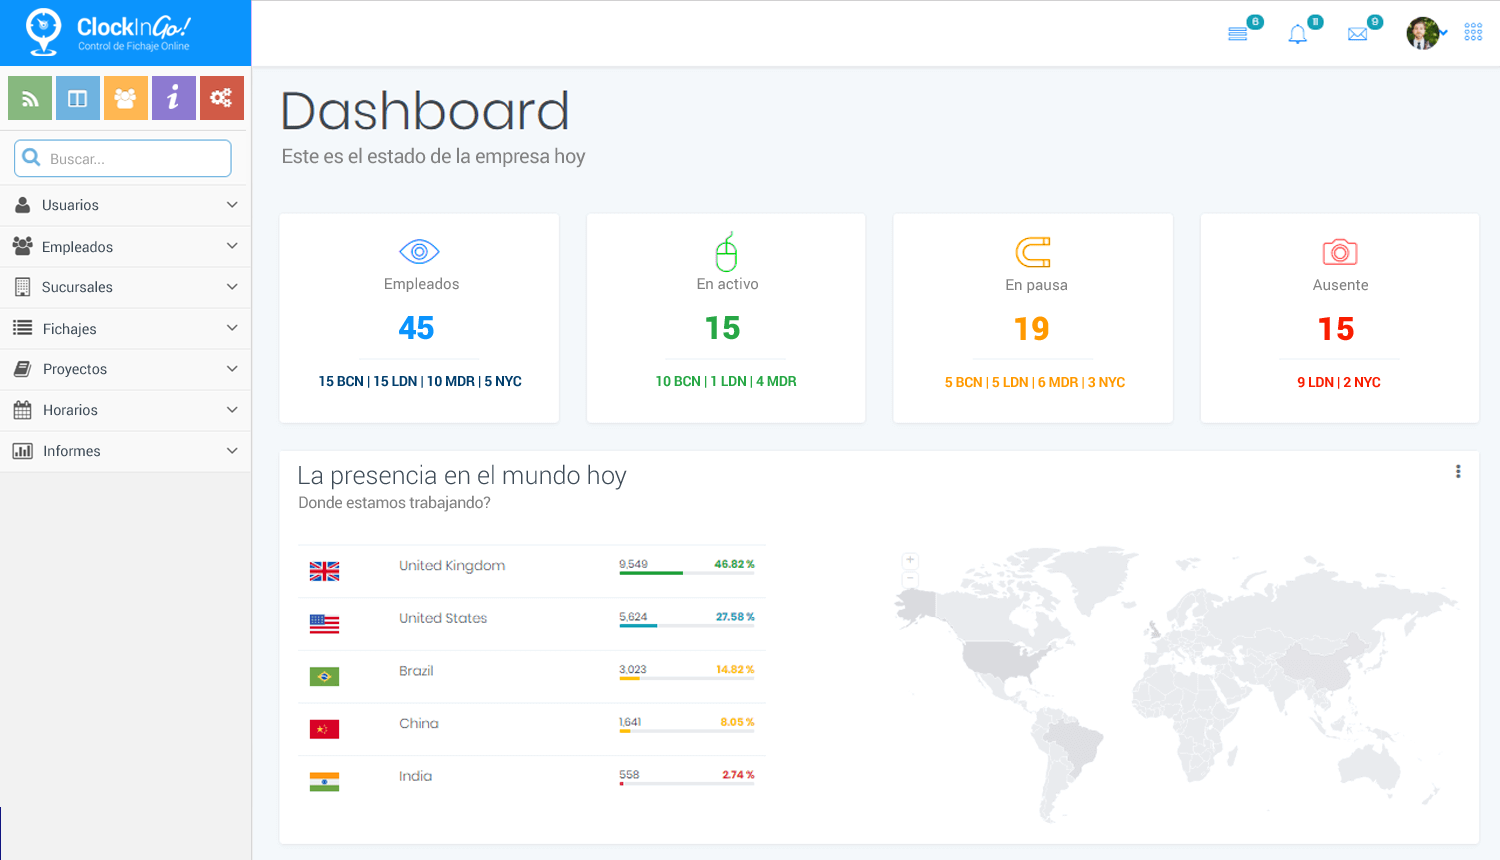
Task: Open the mail envelope icon
Action: coord(1357,35)
